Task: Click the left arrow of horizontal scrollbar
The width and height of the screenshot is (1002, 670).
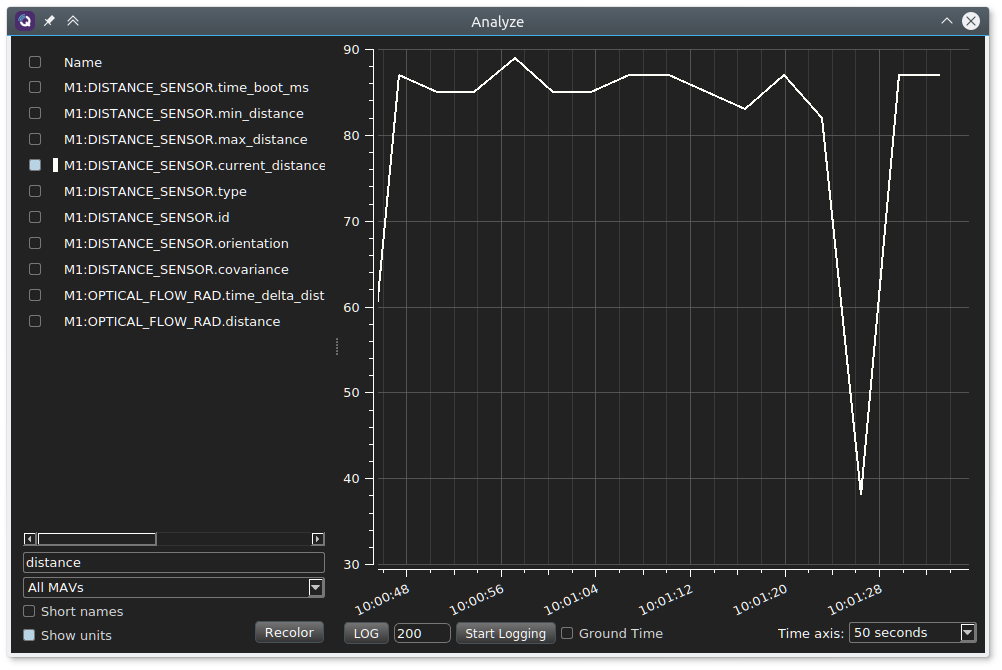Action: click(30, 539)
